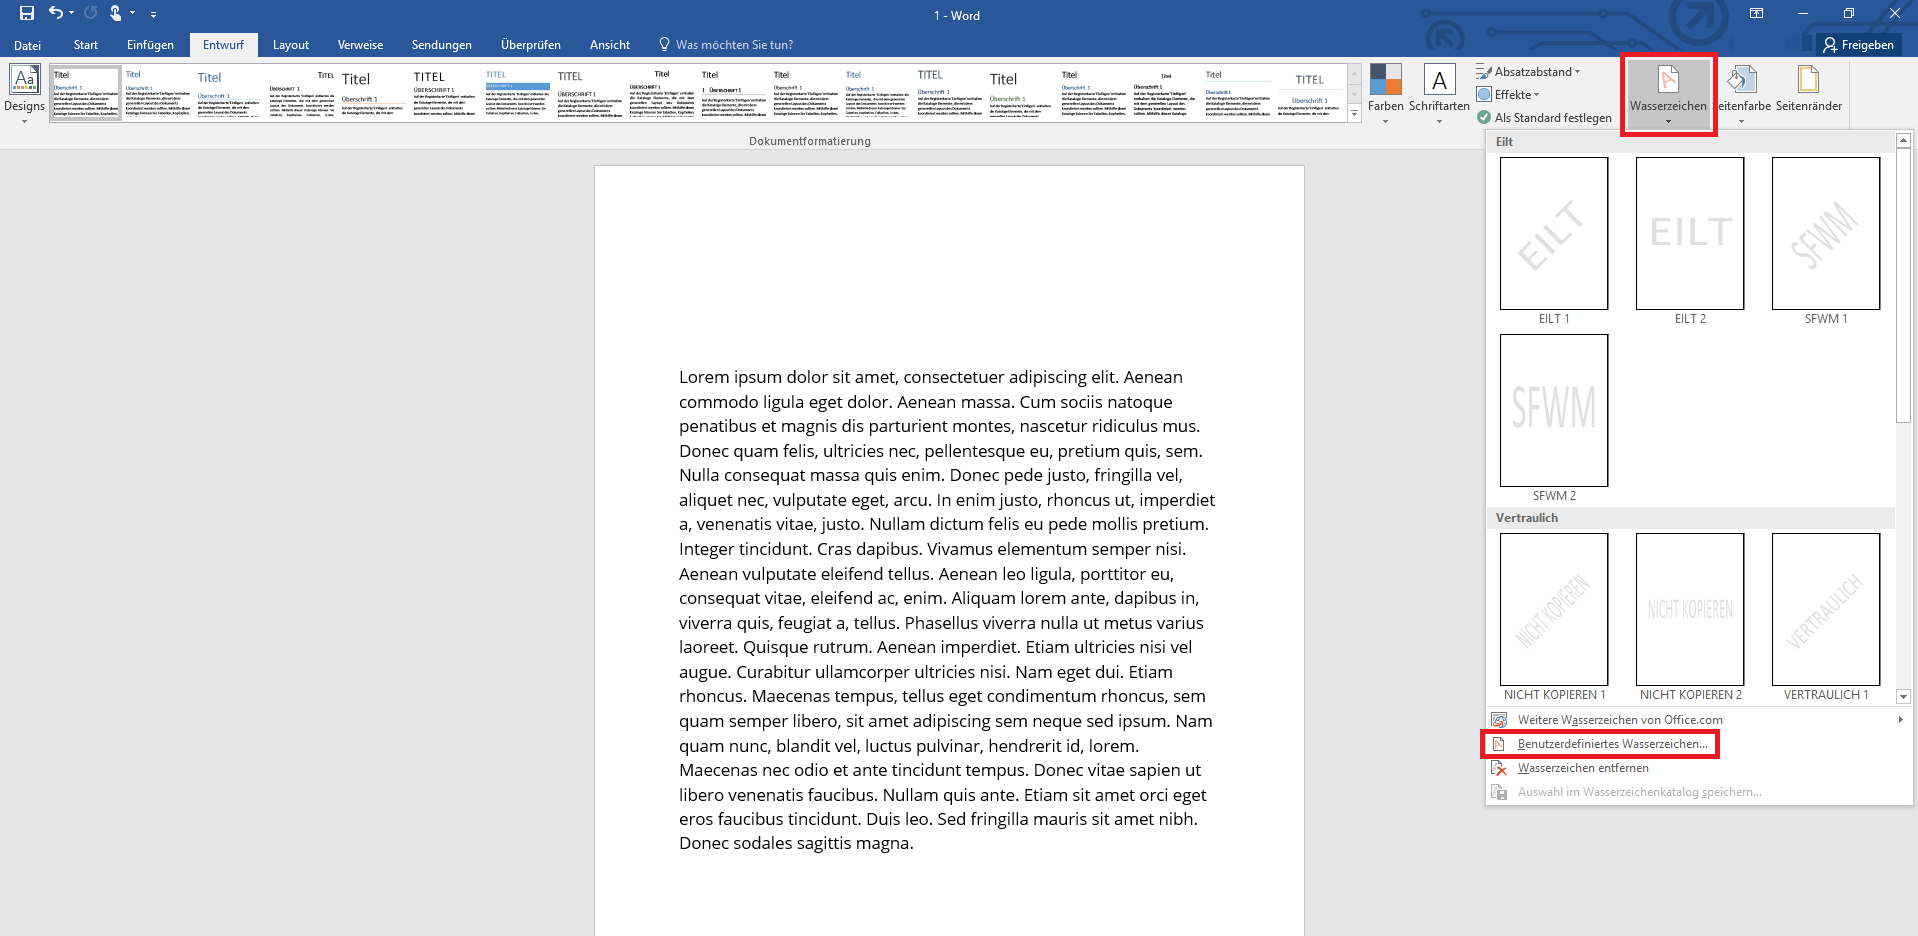The width and height of the screenshot is (1918, 936).
Task: Open the Schriftarten fonts button
Action: 1438,92
